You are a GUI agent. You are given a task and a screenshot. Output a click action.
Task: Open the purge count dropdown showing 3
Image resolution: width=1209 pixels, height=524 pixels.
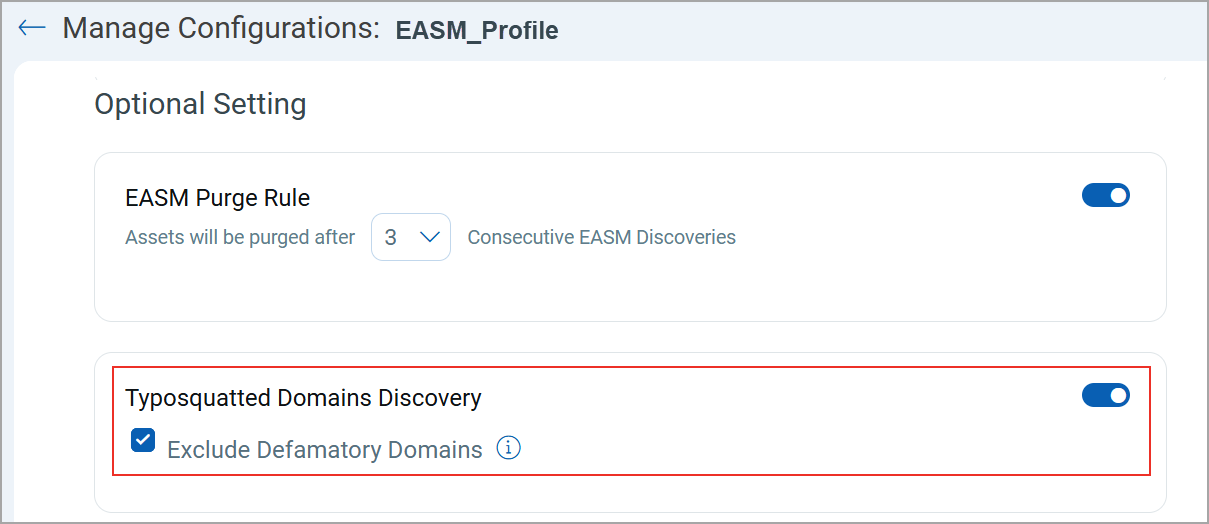411,237
